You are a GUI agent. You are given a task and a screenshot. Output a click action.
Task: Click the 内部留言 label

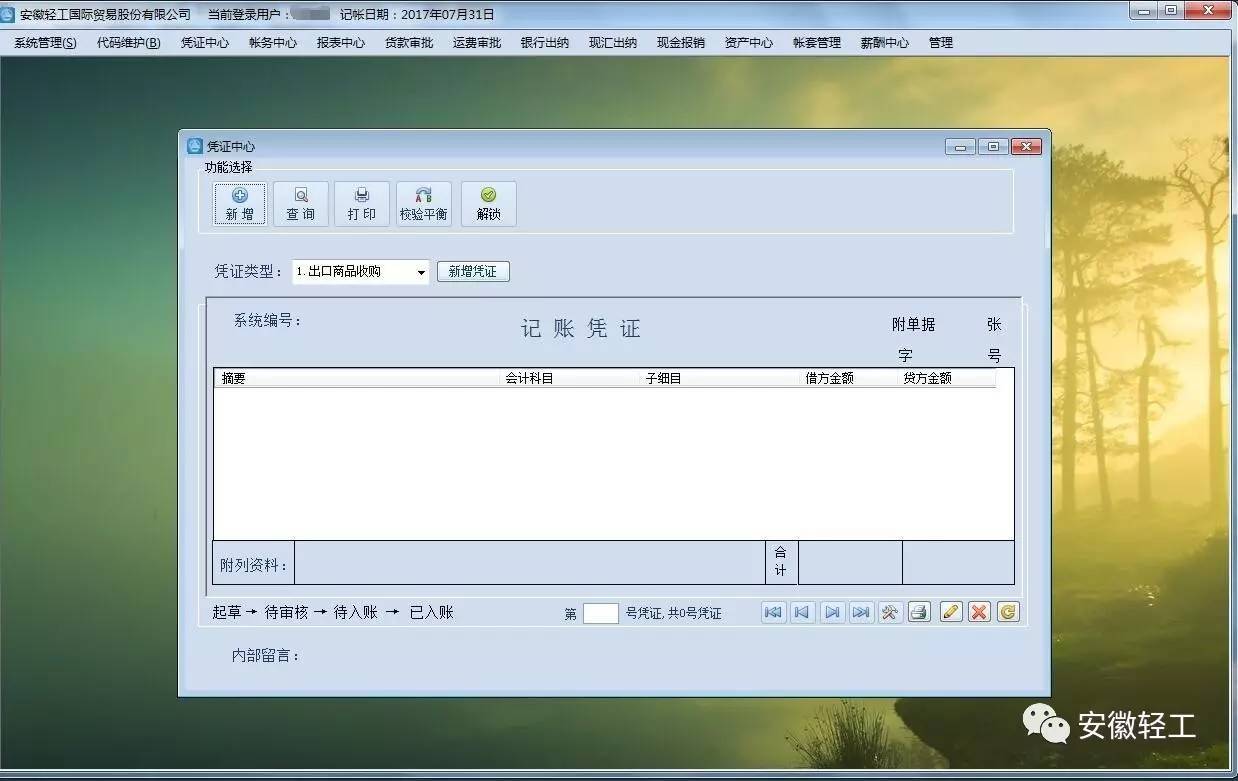(266, 656)
